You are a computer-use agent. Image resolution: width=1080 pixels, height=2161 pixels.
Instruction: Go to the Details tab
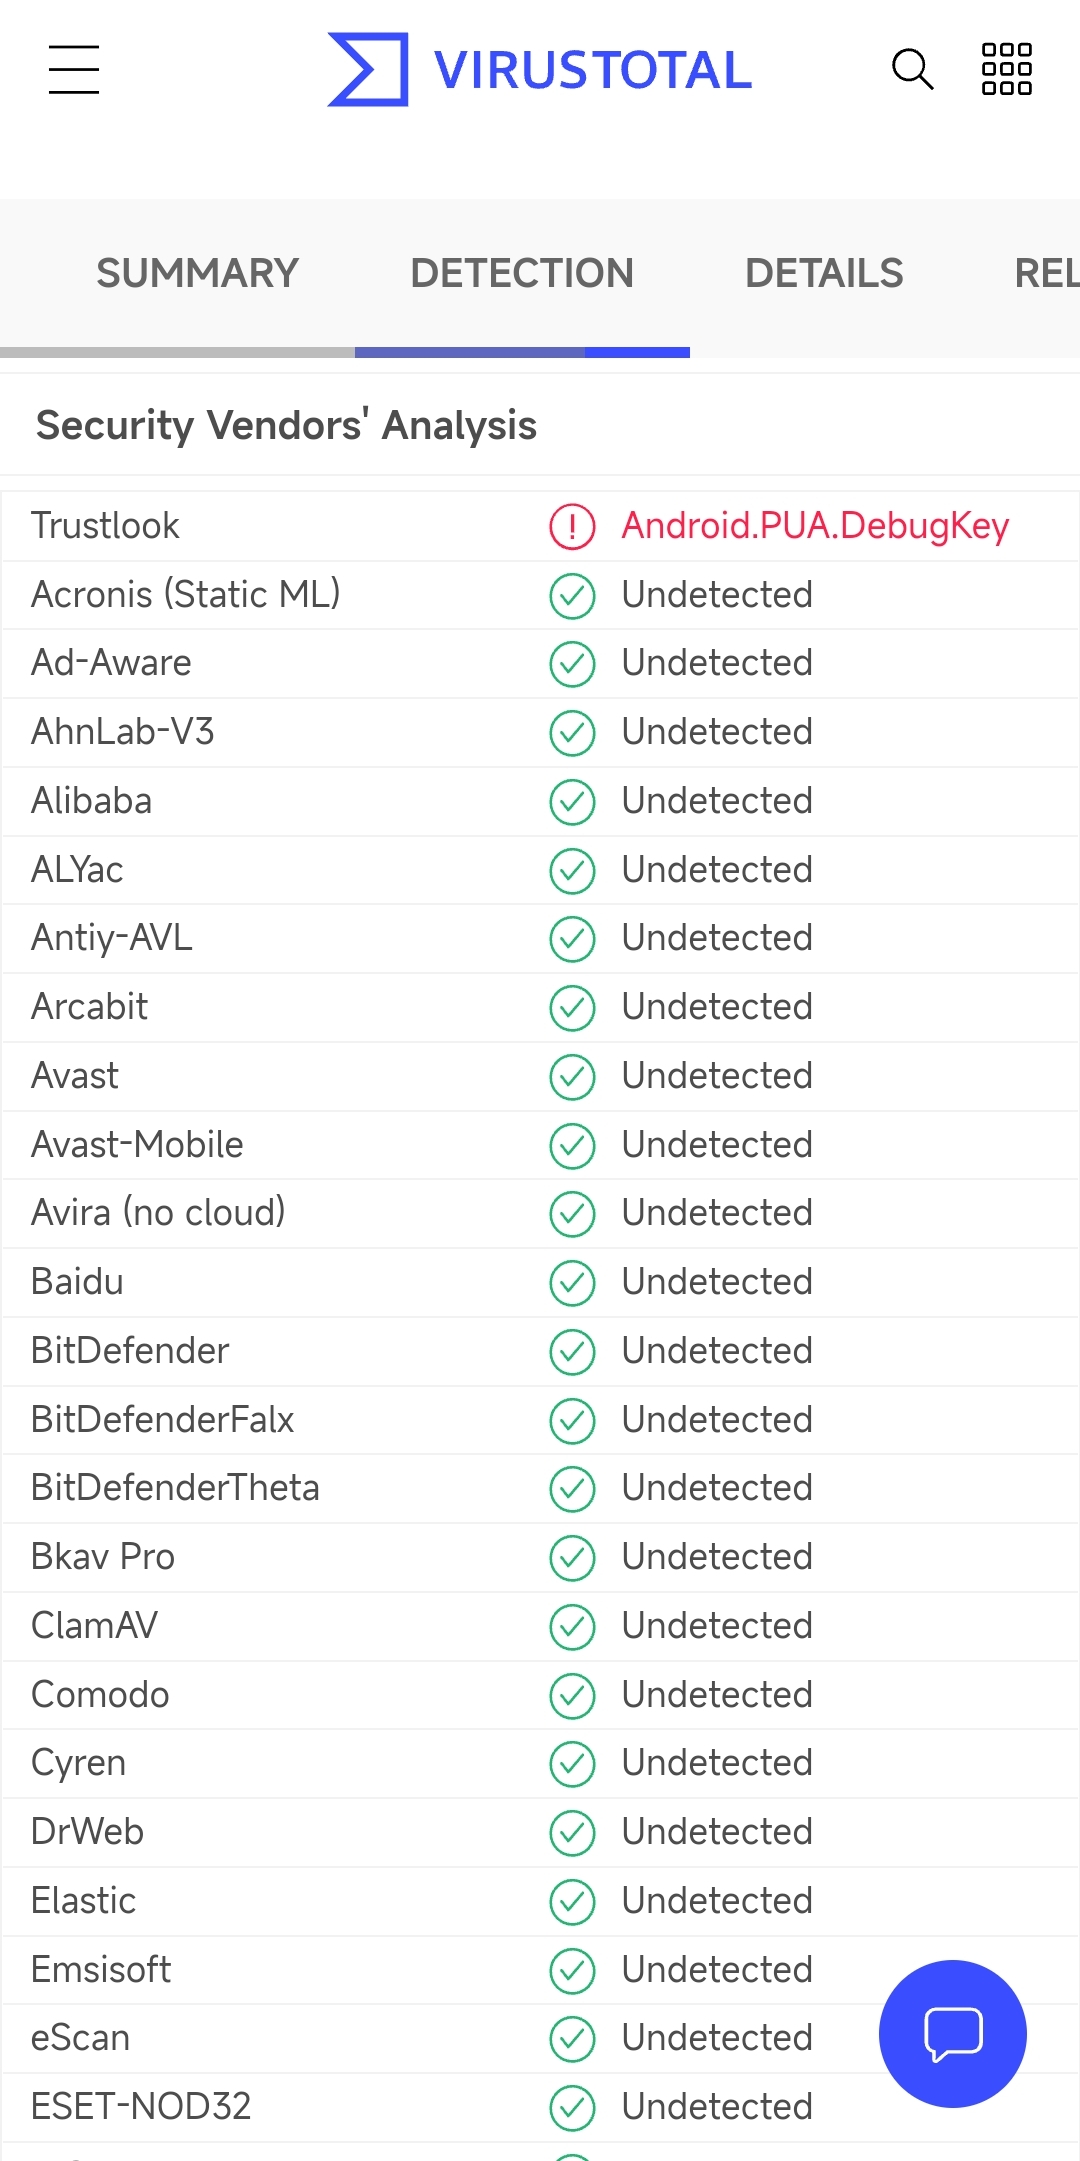[x=824, y=273]
